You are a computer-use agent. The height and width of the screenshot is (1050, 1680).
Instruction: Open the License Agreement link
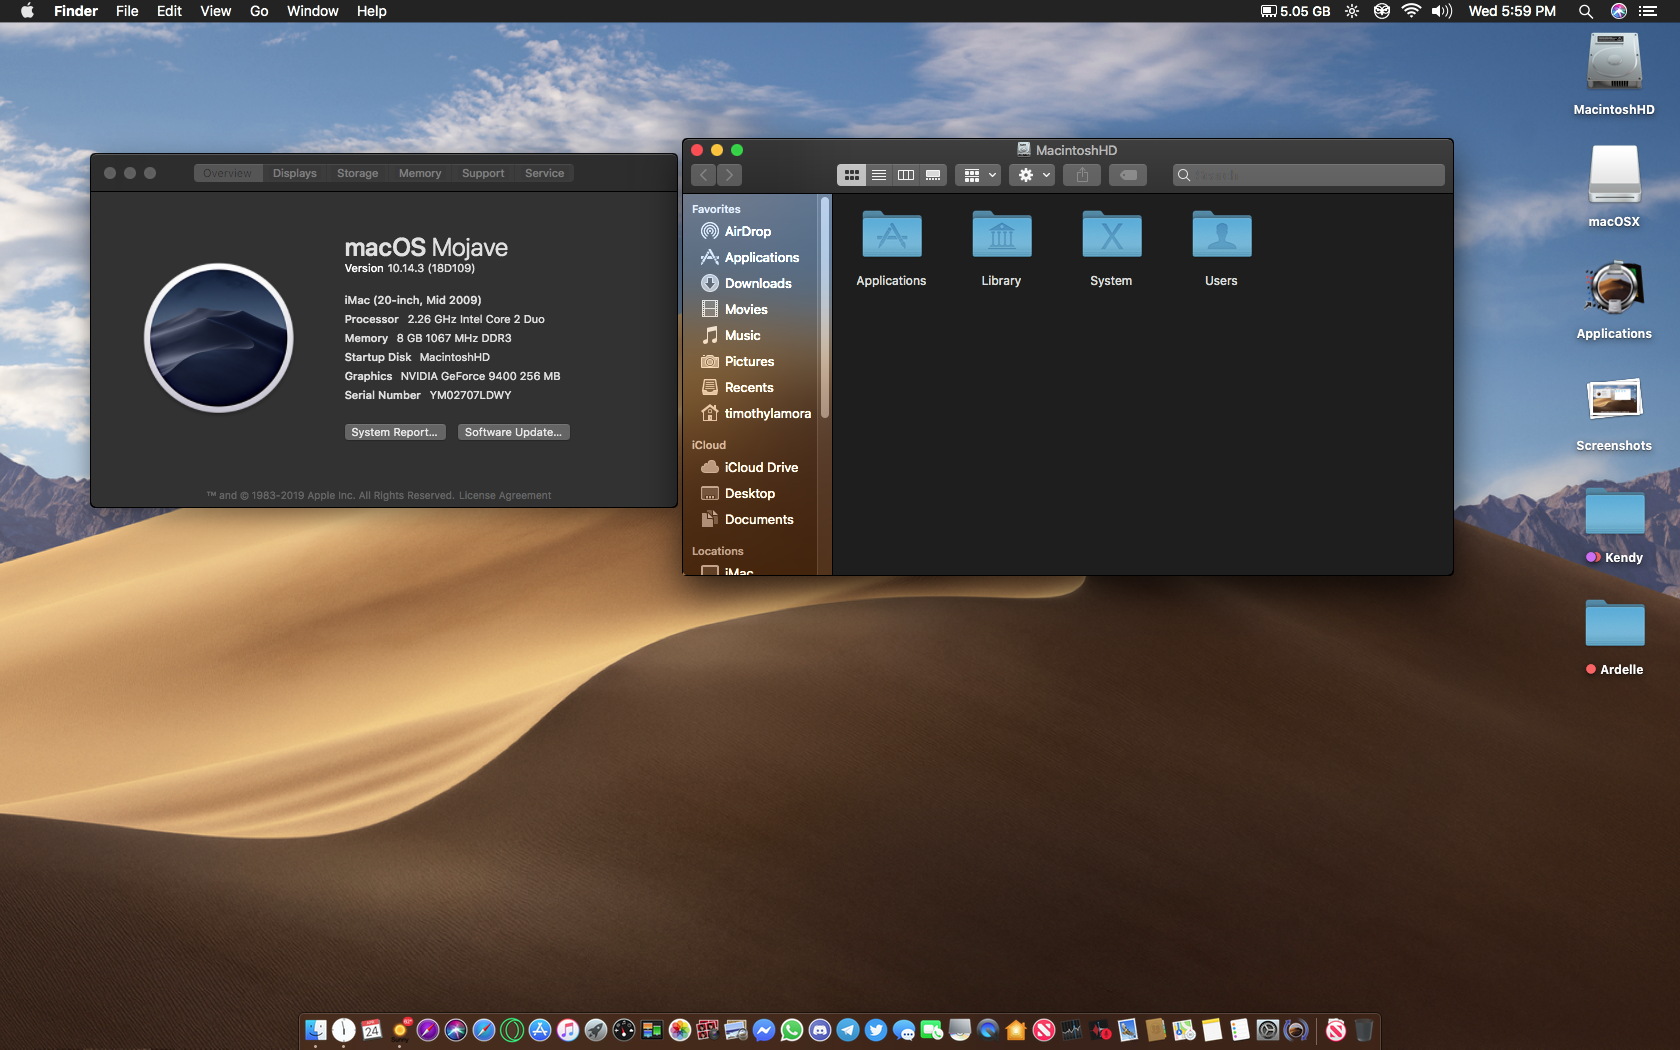(x=505, y=495)
